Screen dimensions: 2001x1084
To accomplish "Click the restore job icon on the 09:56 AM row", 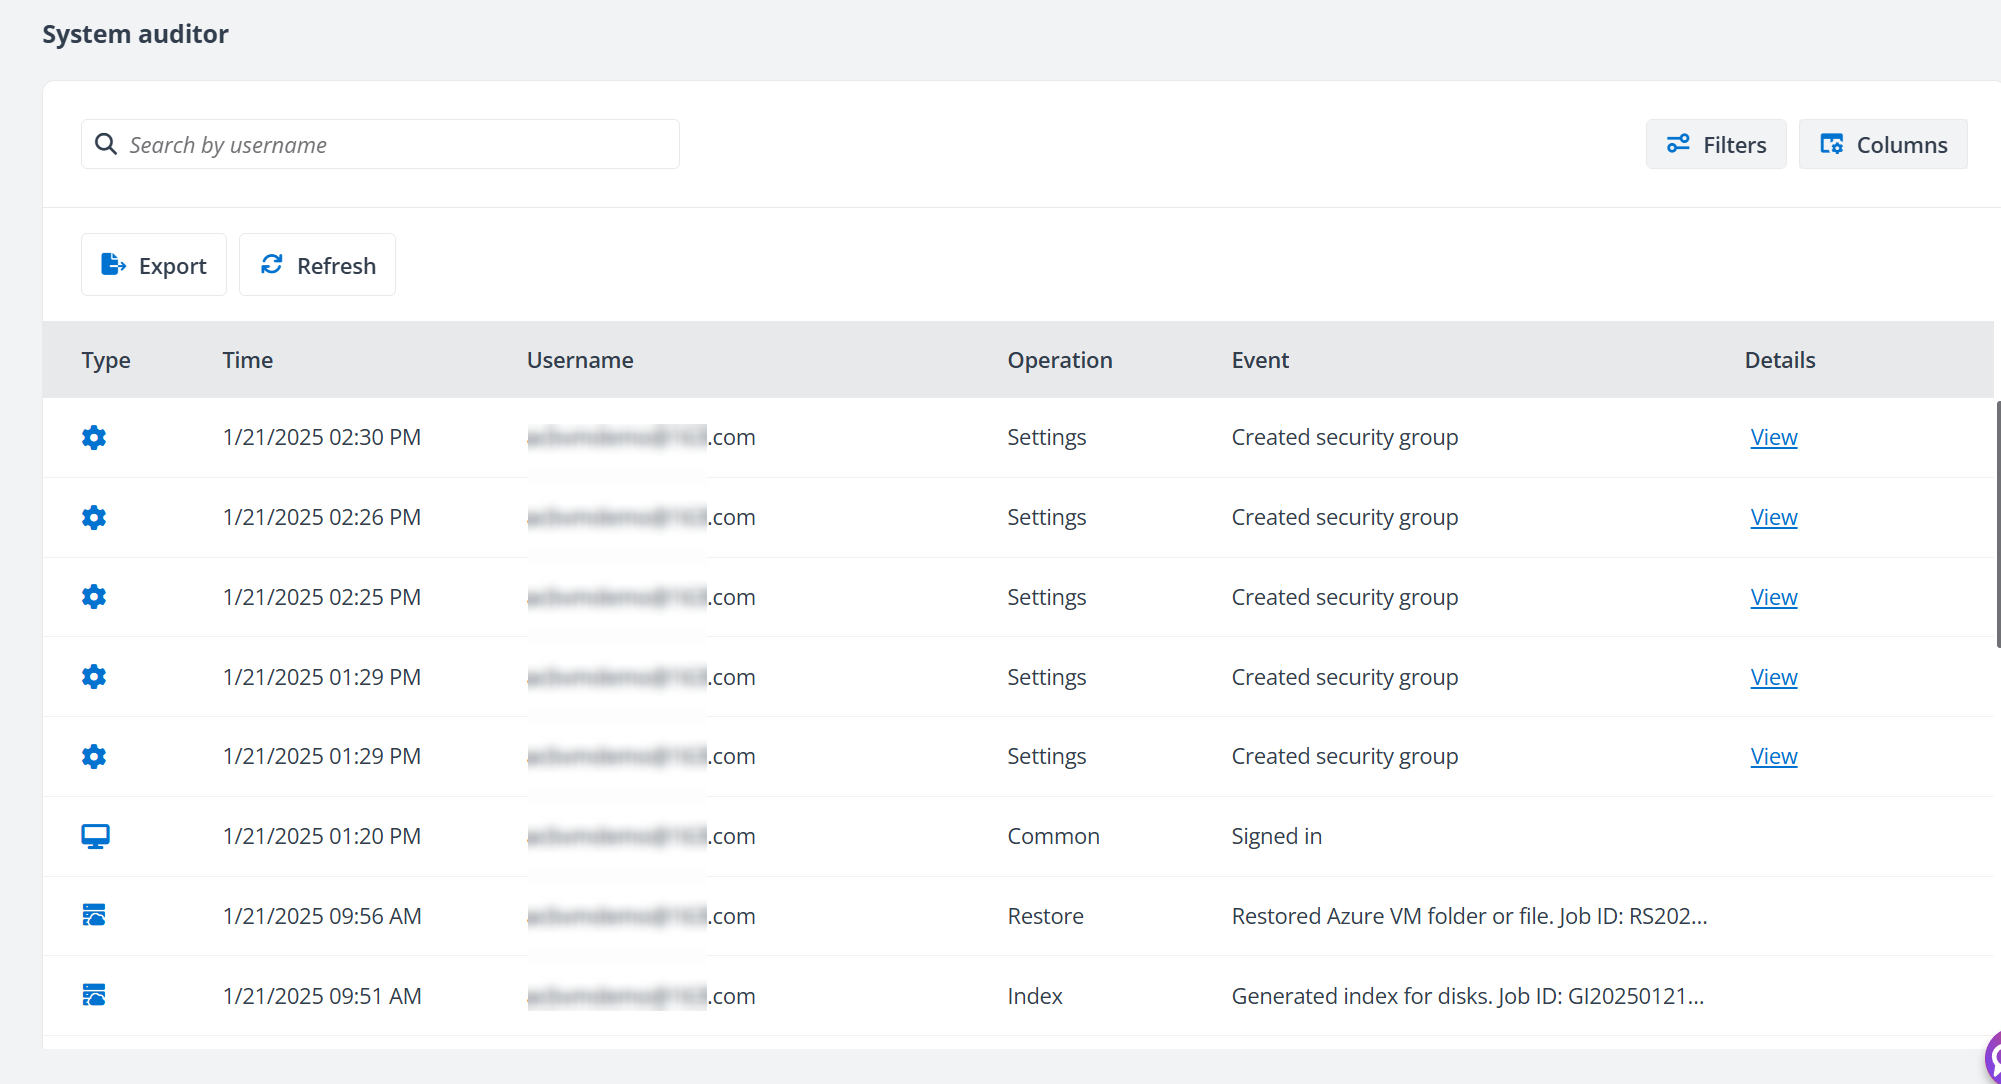I will [x=94, y=916].
